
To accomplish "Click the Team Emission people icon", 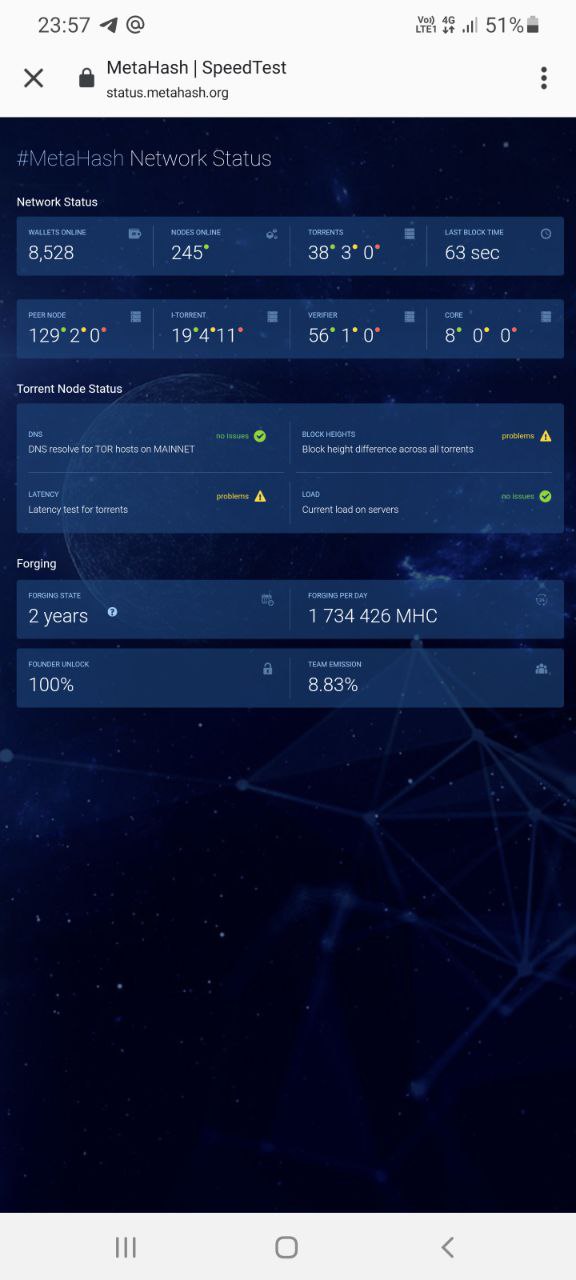I will (x=541, y=668).
